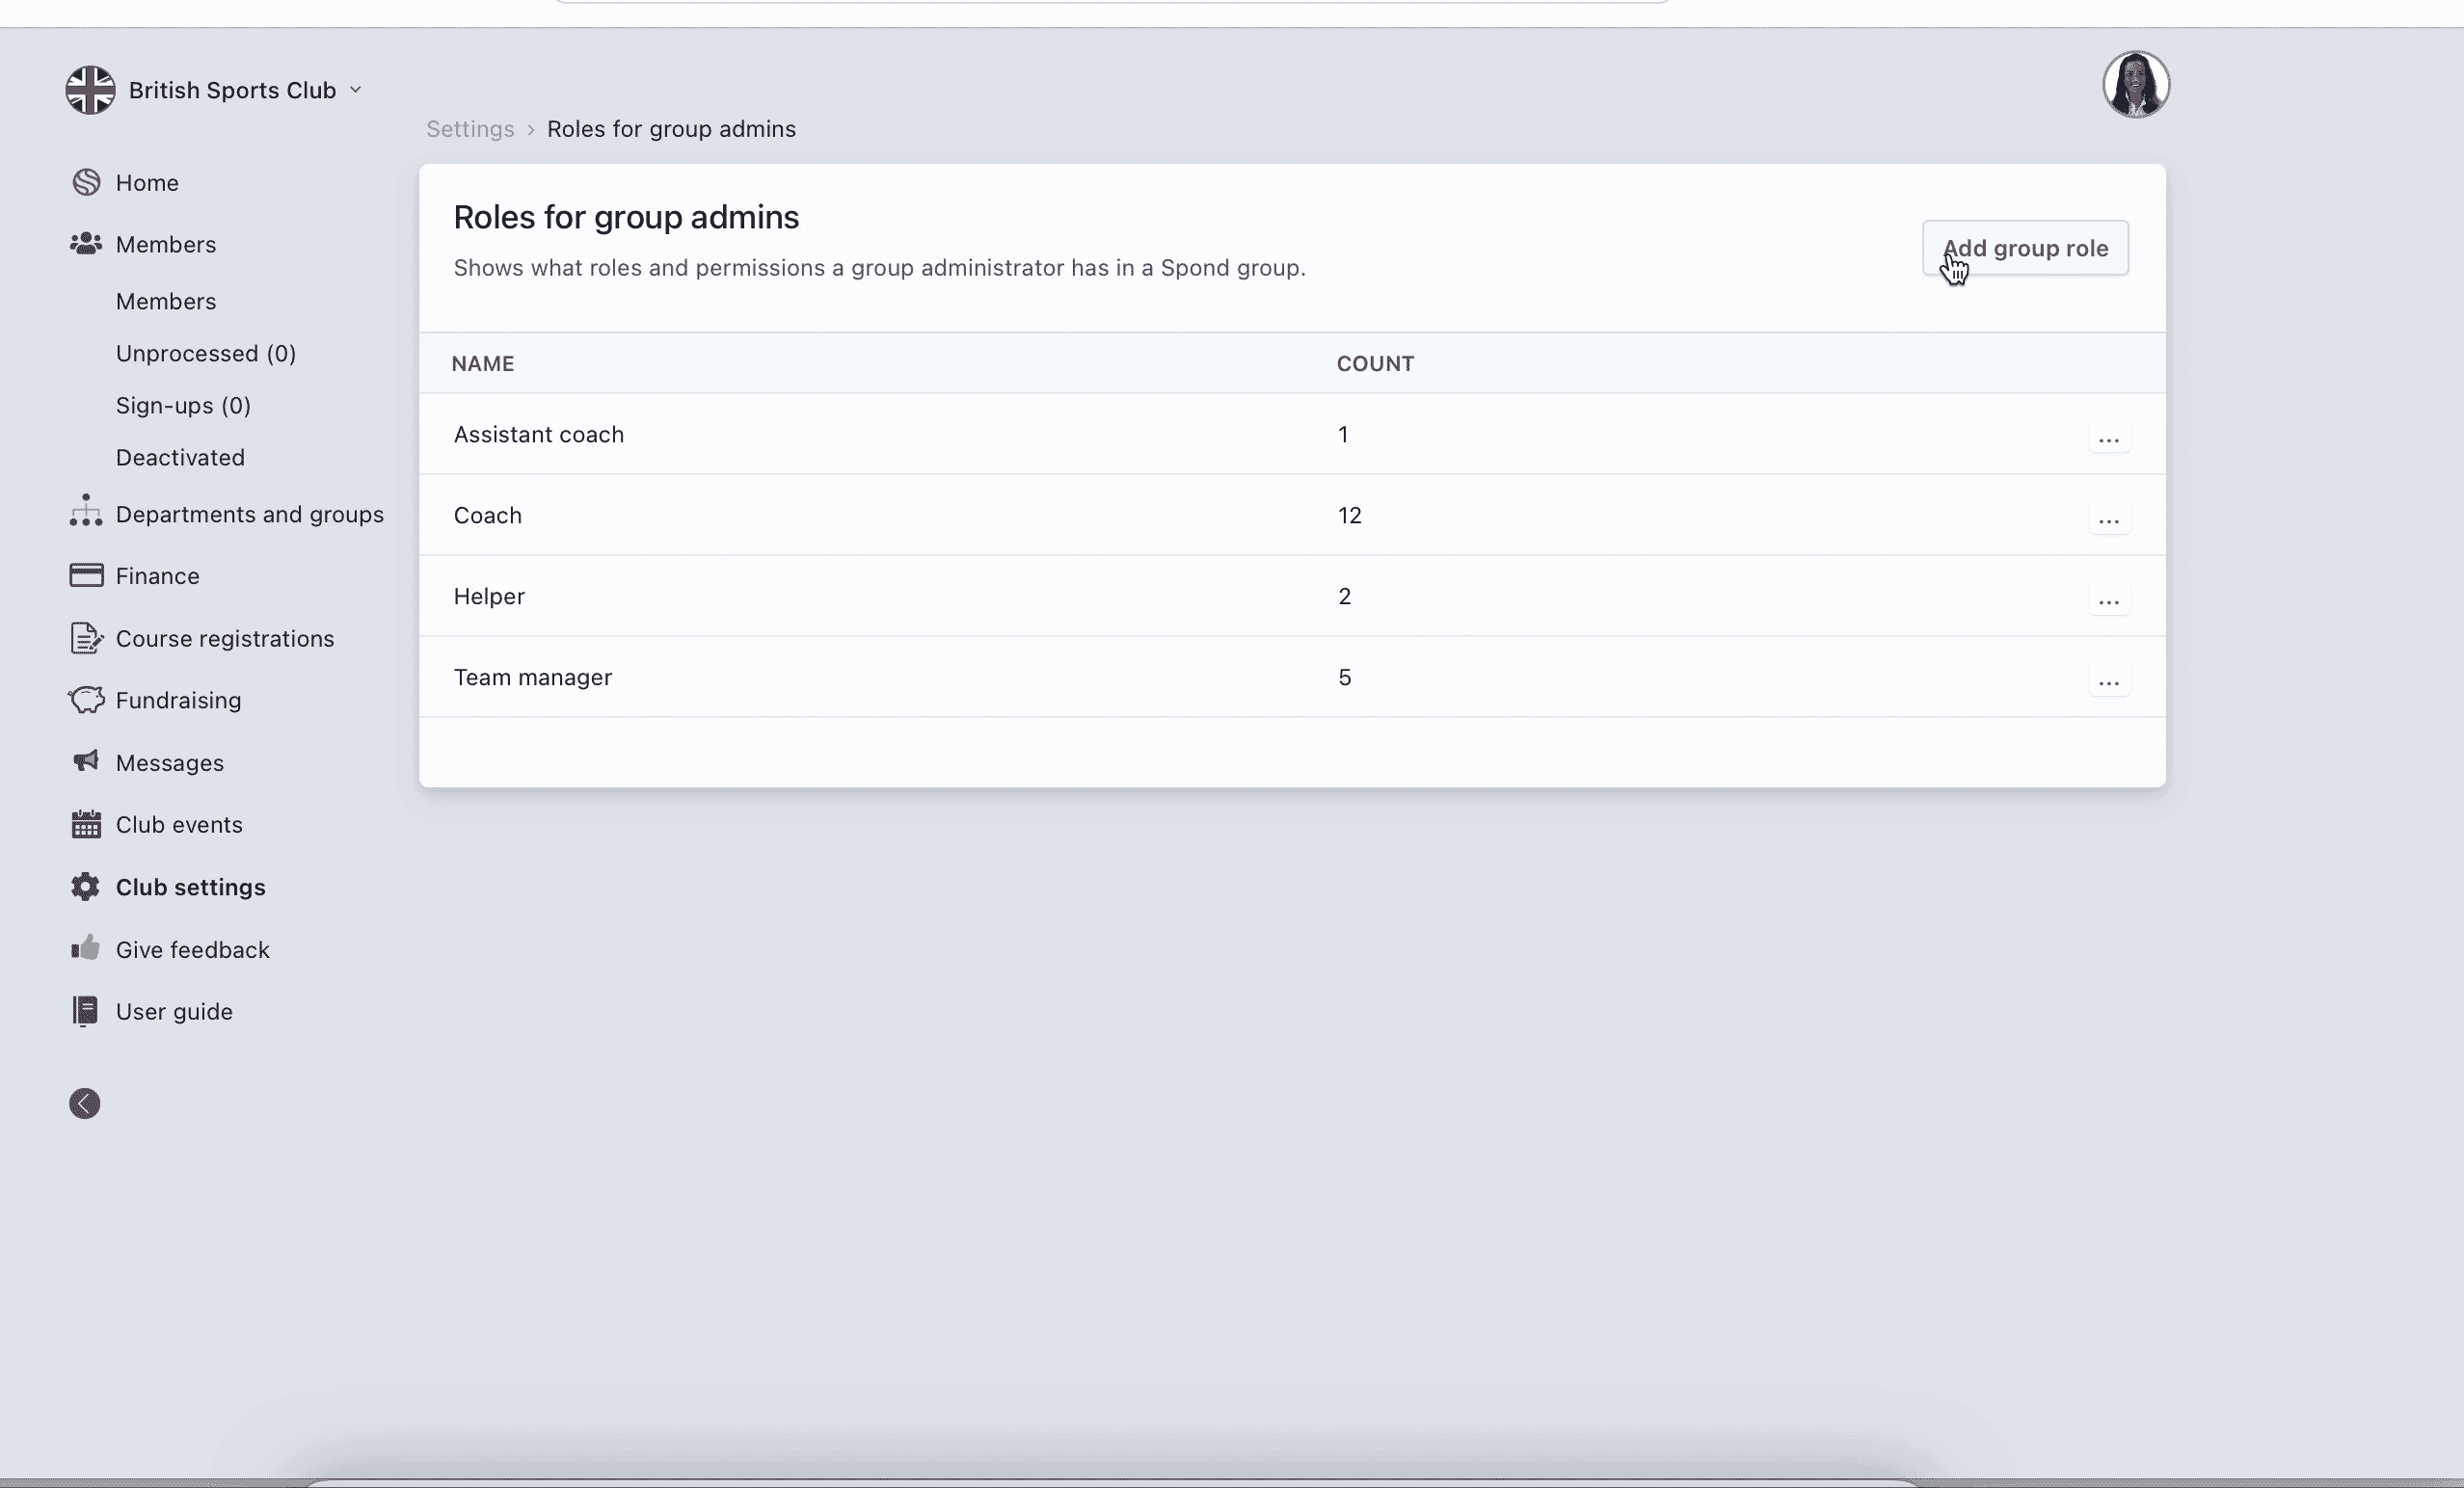2464x1488 pixels.
Task: Click the Messages megaphone icon
Action: [x=85, y=762]
